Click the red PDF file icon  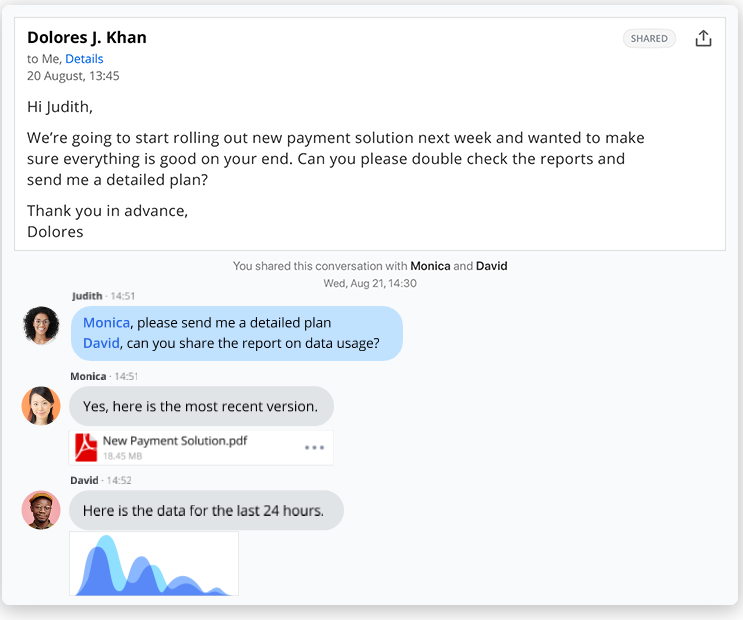(87, 447)
